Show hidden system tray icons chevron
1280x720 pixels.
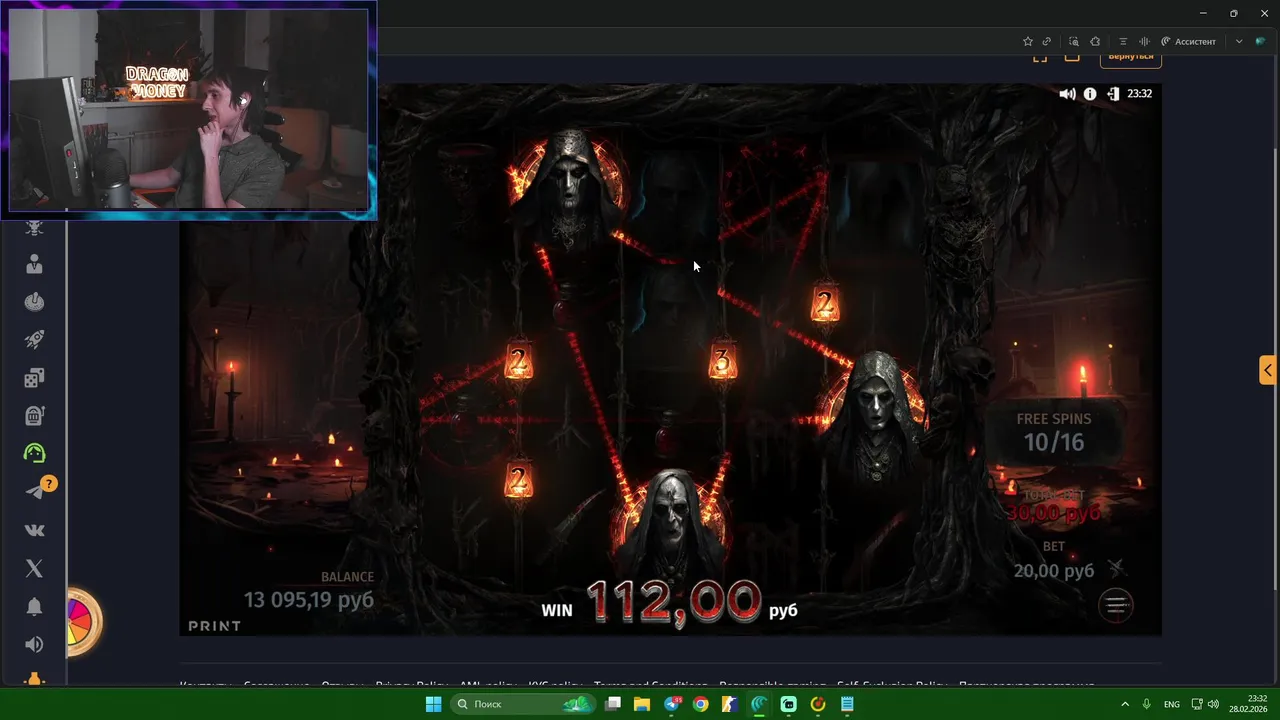(1125, 704)
